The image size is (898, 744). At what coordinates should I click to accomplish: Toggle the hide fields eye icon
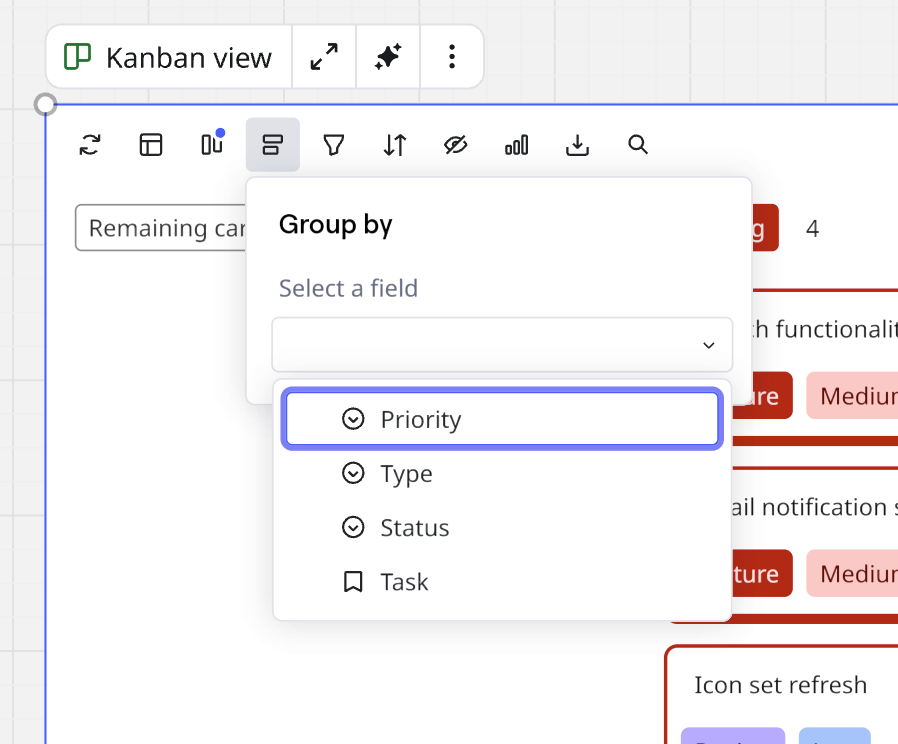tap(456, 146)
